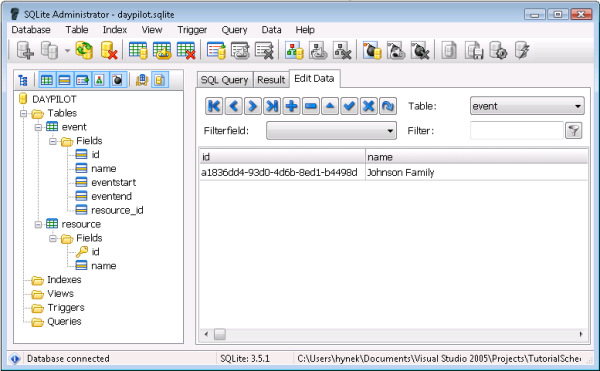
Task: Select the Indexes folder in tree
Action: coord(64,280)
